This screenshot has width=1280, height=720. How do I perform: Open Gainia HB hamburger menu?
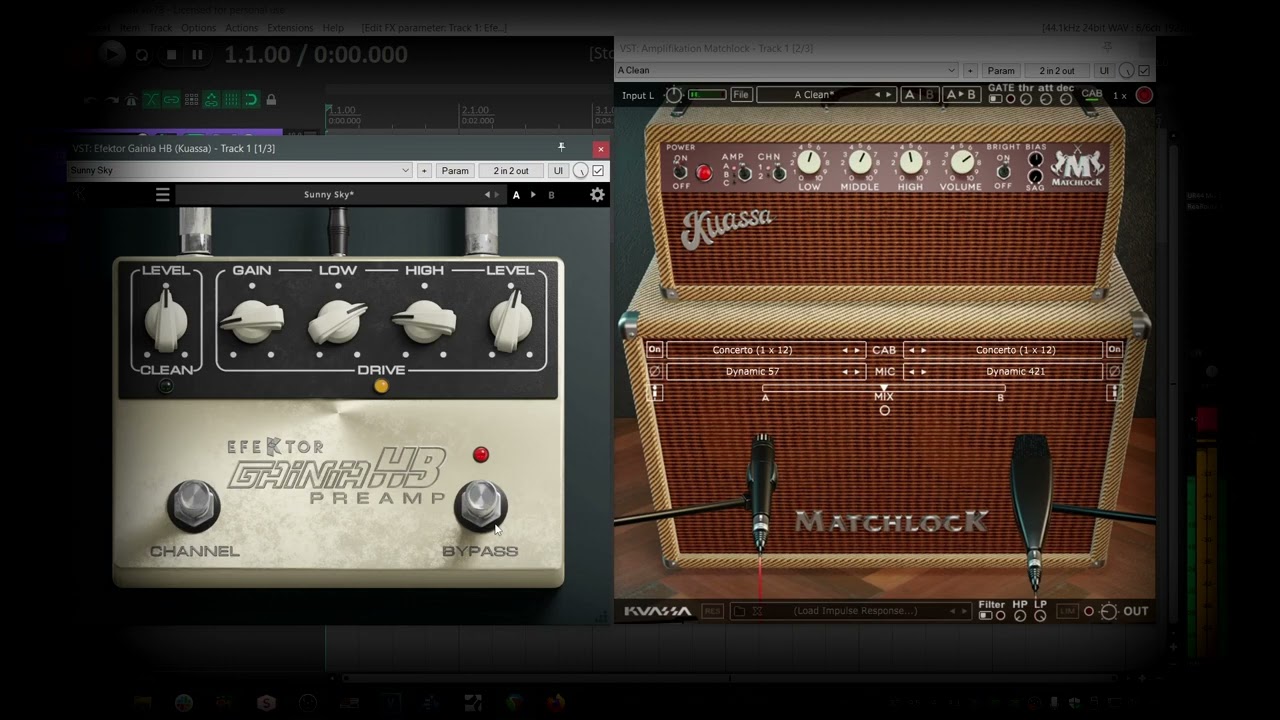pyautogui.click(x=163, y=195)
